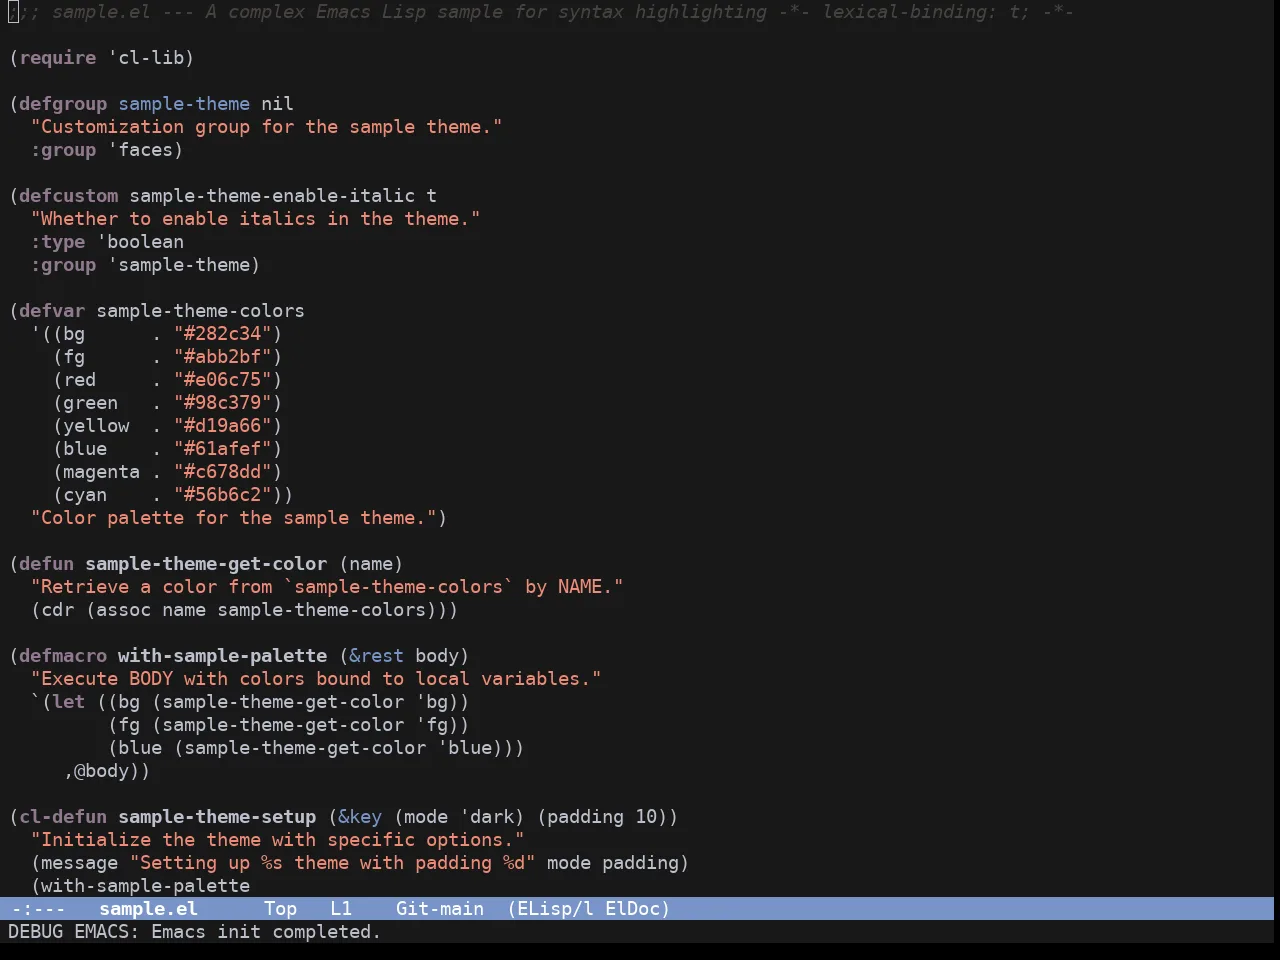This screenshot has height=960, width=1280.
Task: Click macro name with-sample-palette in defmacro
Action: 222,656
